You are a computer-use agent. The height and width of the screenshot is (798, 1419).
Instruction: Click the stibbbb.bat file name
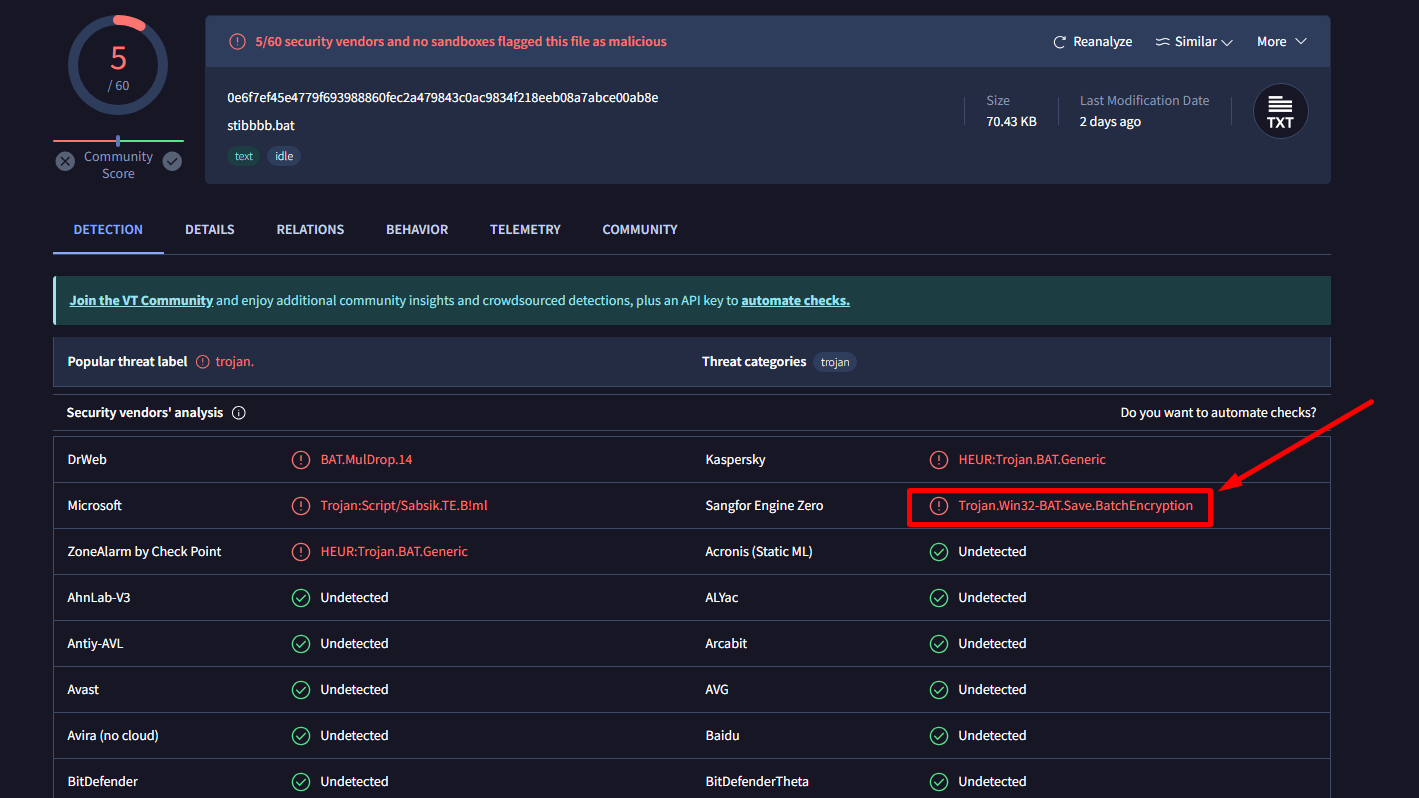(x=261, y=126)
